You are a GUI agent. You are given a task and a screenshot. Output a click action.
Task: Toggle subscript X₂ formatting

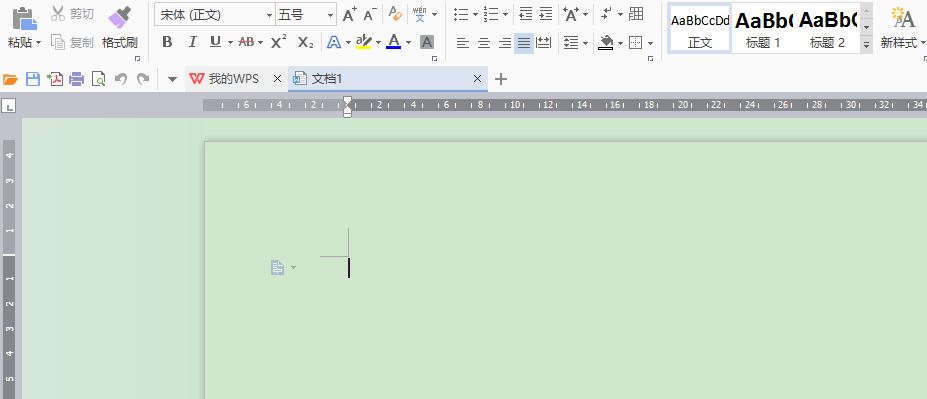point(305,42)
